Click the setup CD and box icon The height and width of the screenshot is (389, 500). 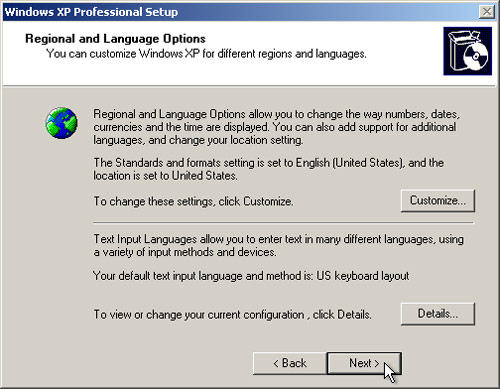coord(467,51)
